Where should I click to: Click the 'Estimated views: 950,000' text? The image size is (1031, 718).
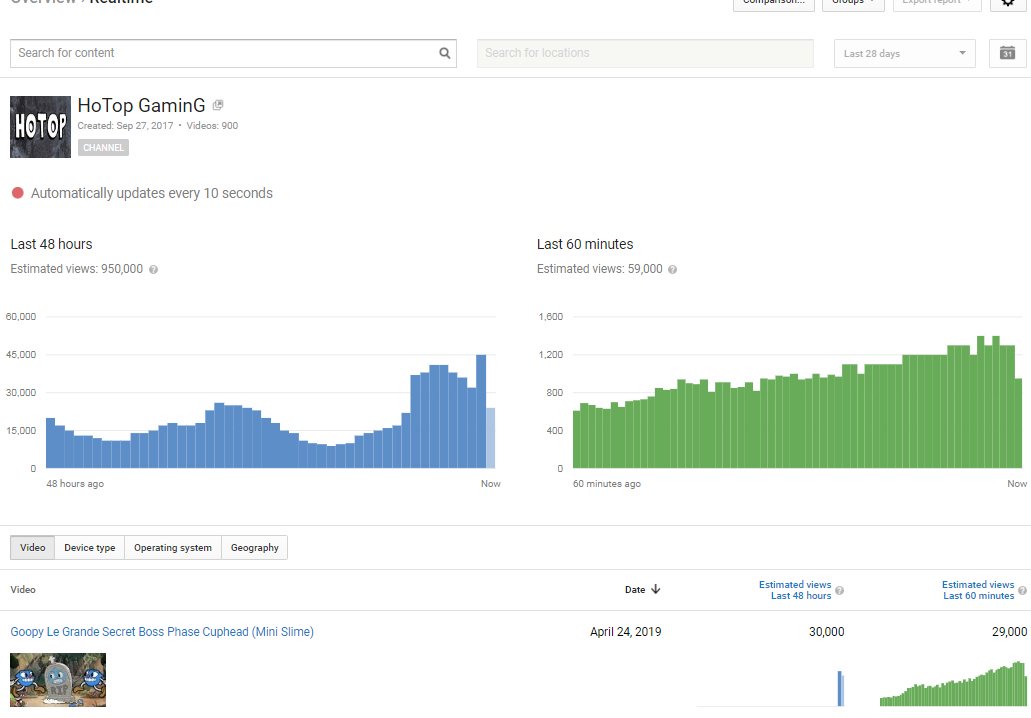pos(76,269)
